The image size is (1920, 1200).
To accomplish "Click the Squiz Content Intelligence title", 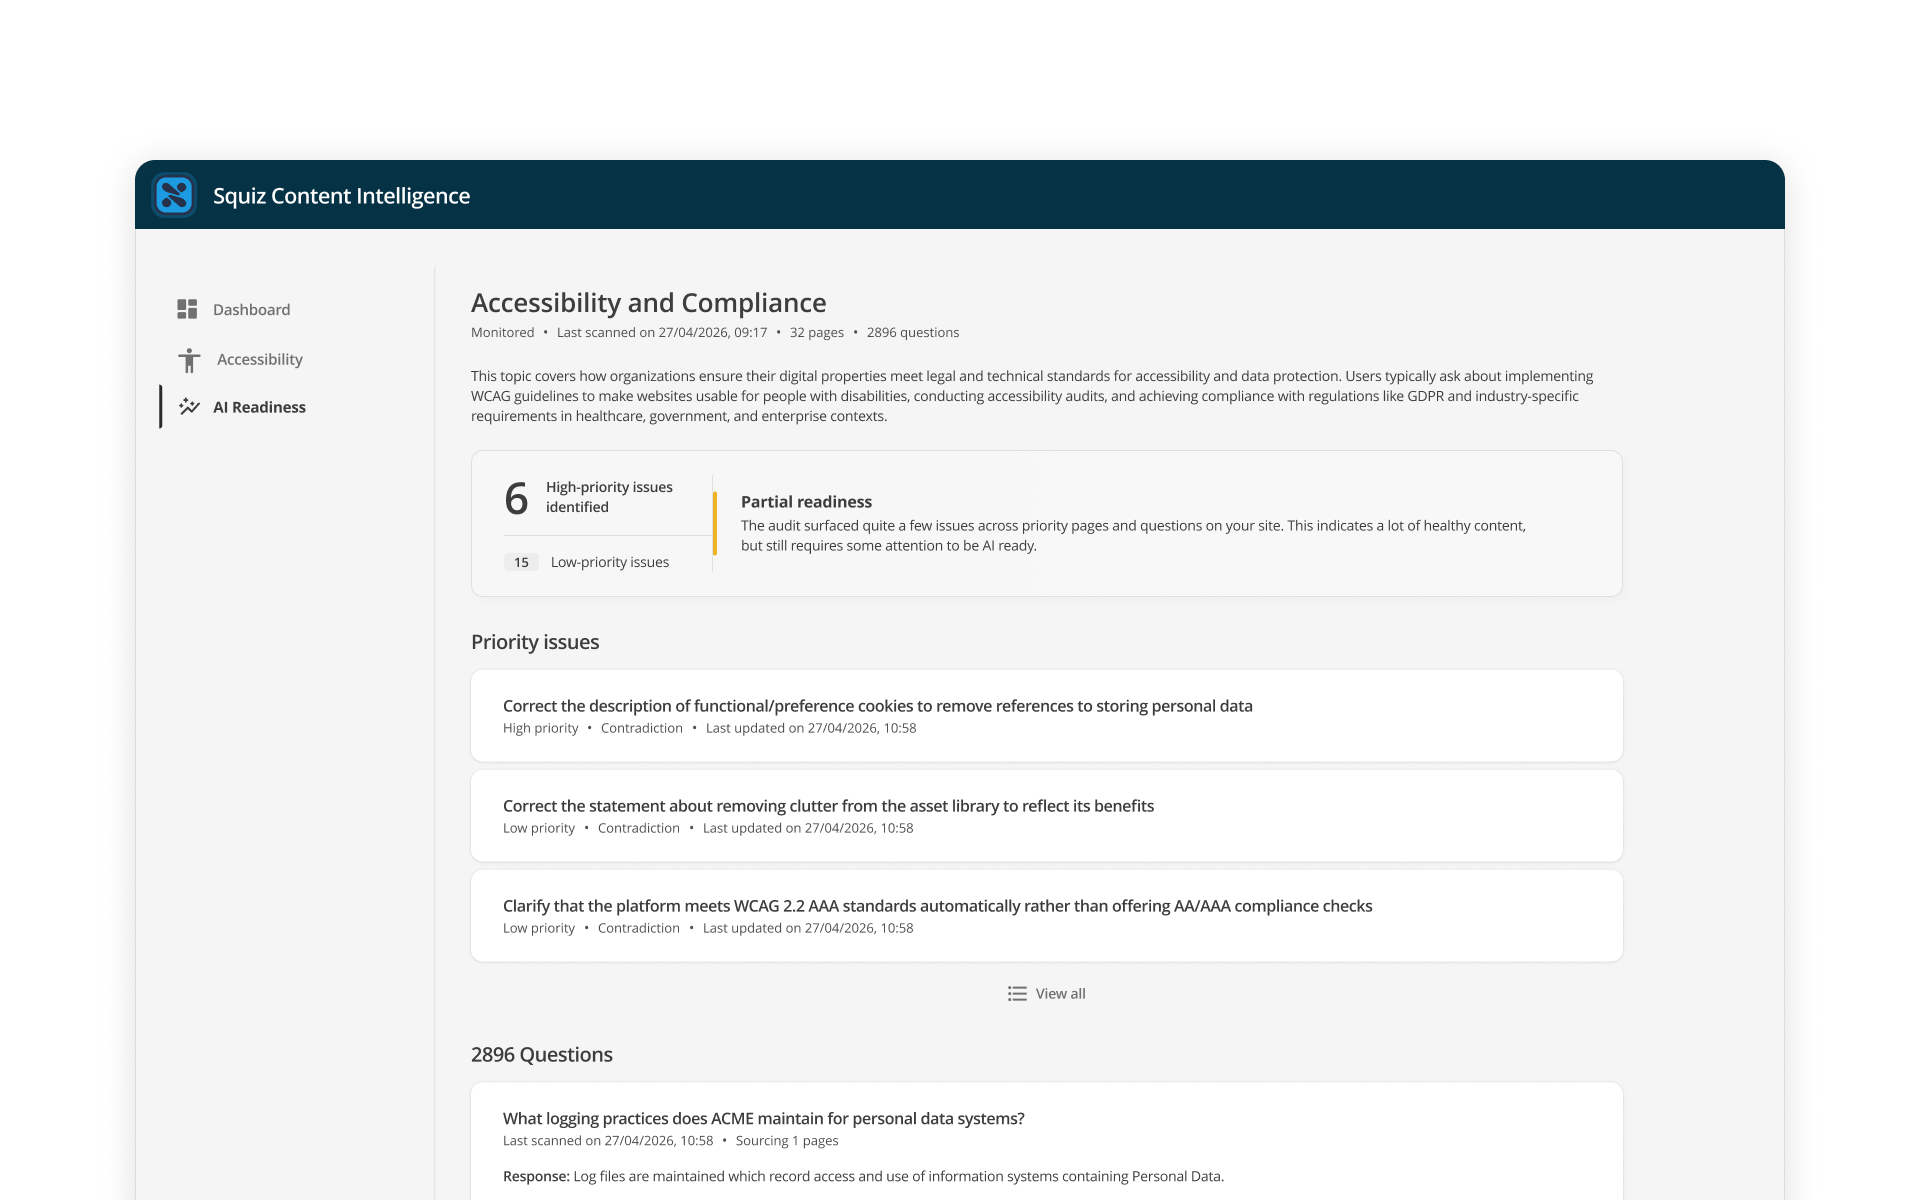I will [x=341, y=196].
